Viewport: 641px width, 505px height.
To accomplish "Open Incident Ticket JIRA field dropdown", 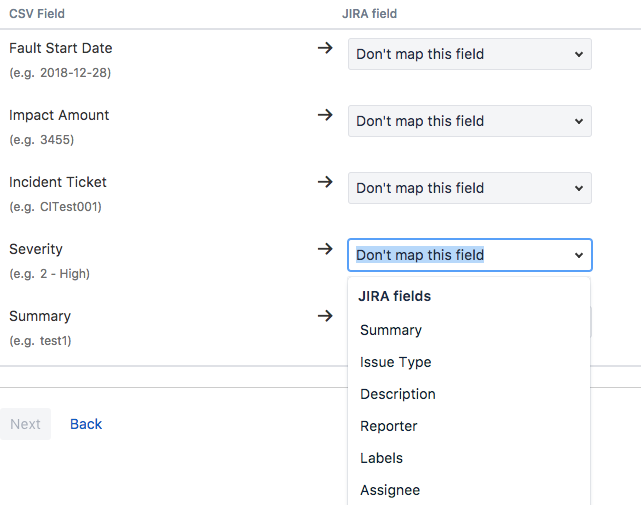I will click(469, 188).
